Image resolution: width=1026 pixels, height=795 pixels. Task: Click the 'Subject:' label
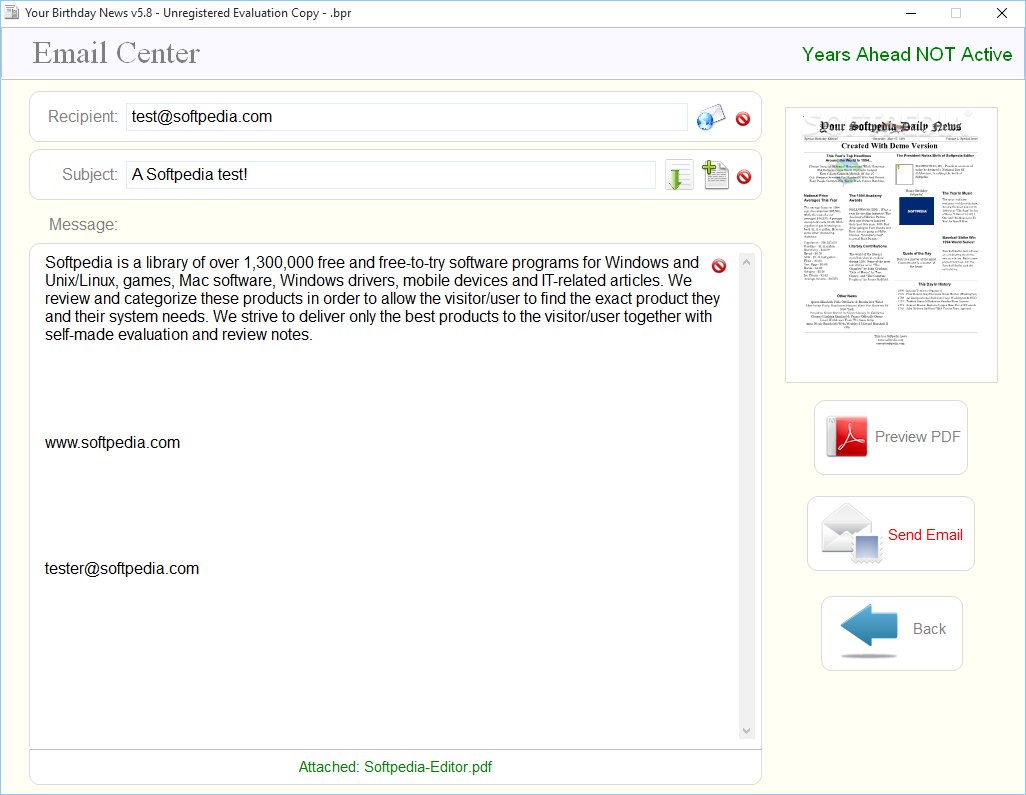[90, 175]
